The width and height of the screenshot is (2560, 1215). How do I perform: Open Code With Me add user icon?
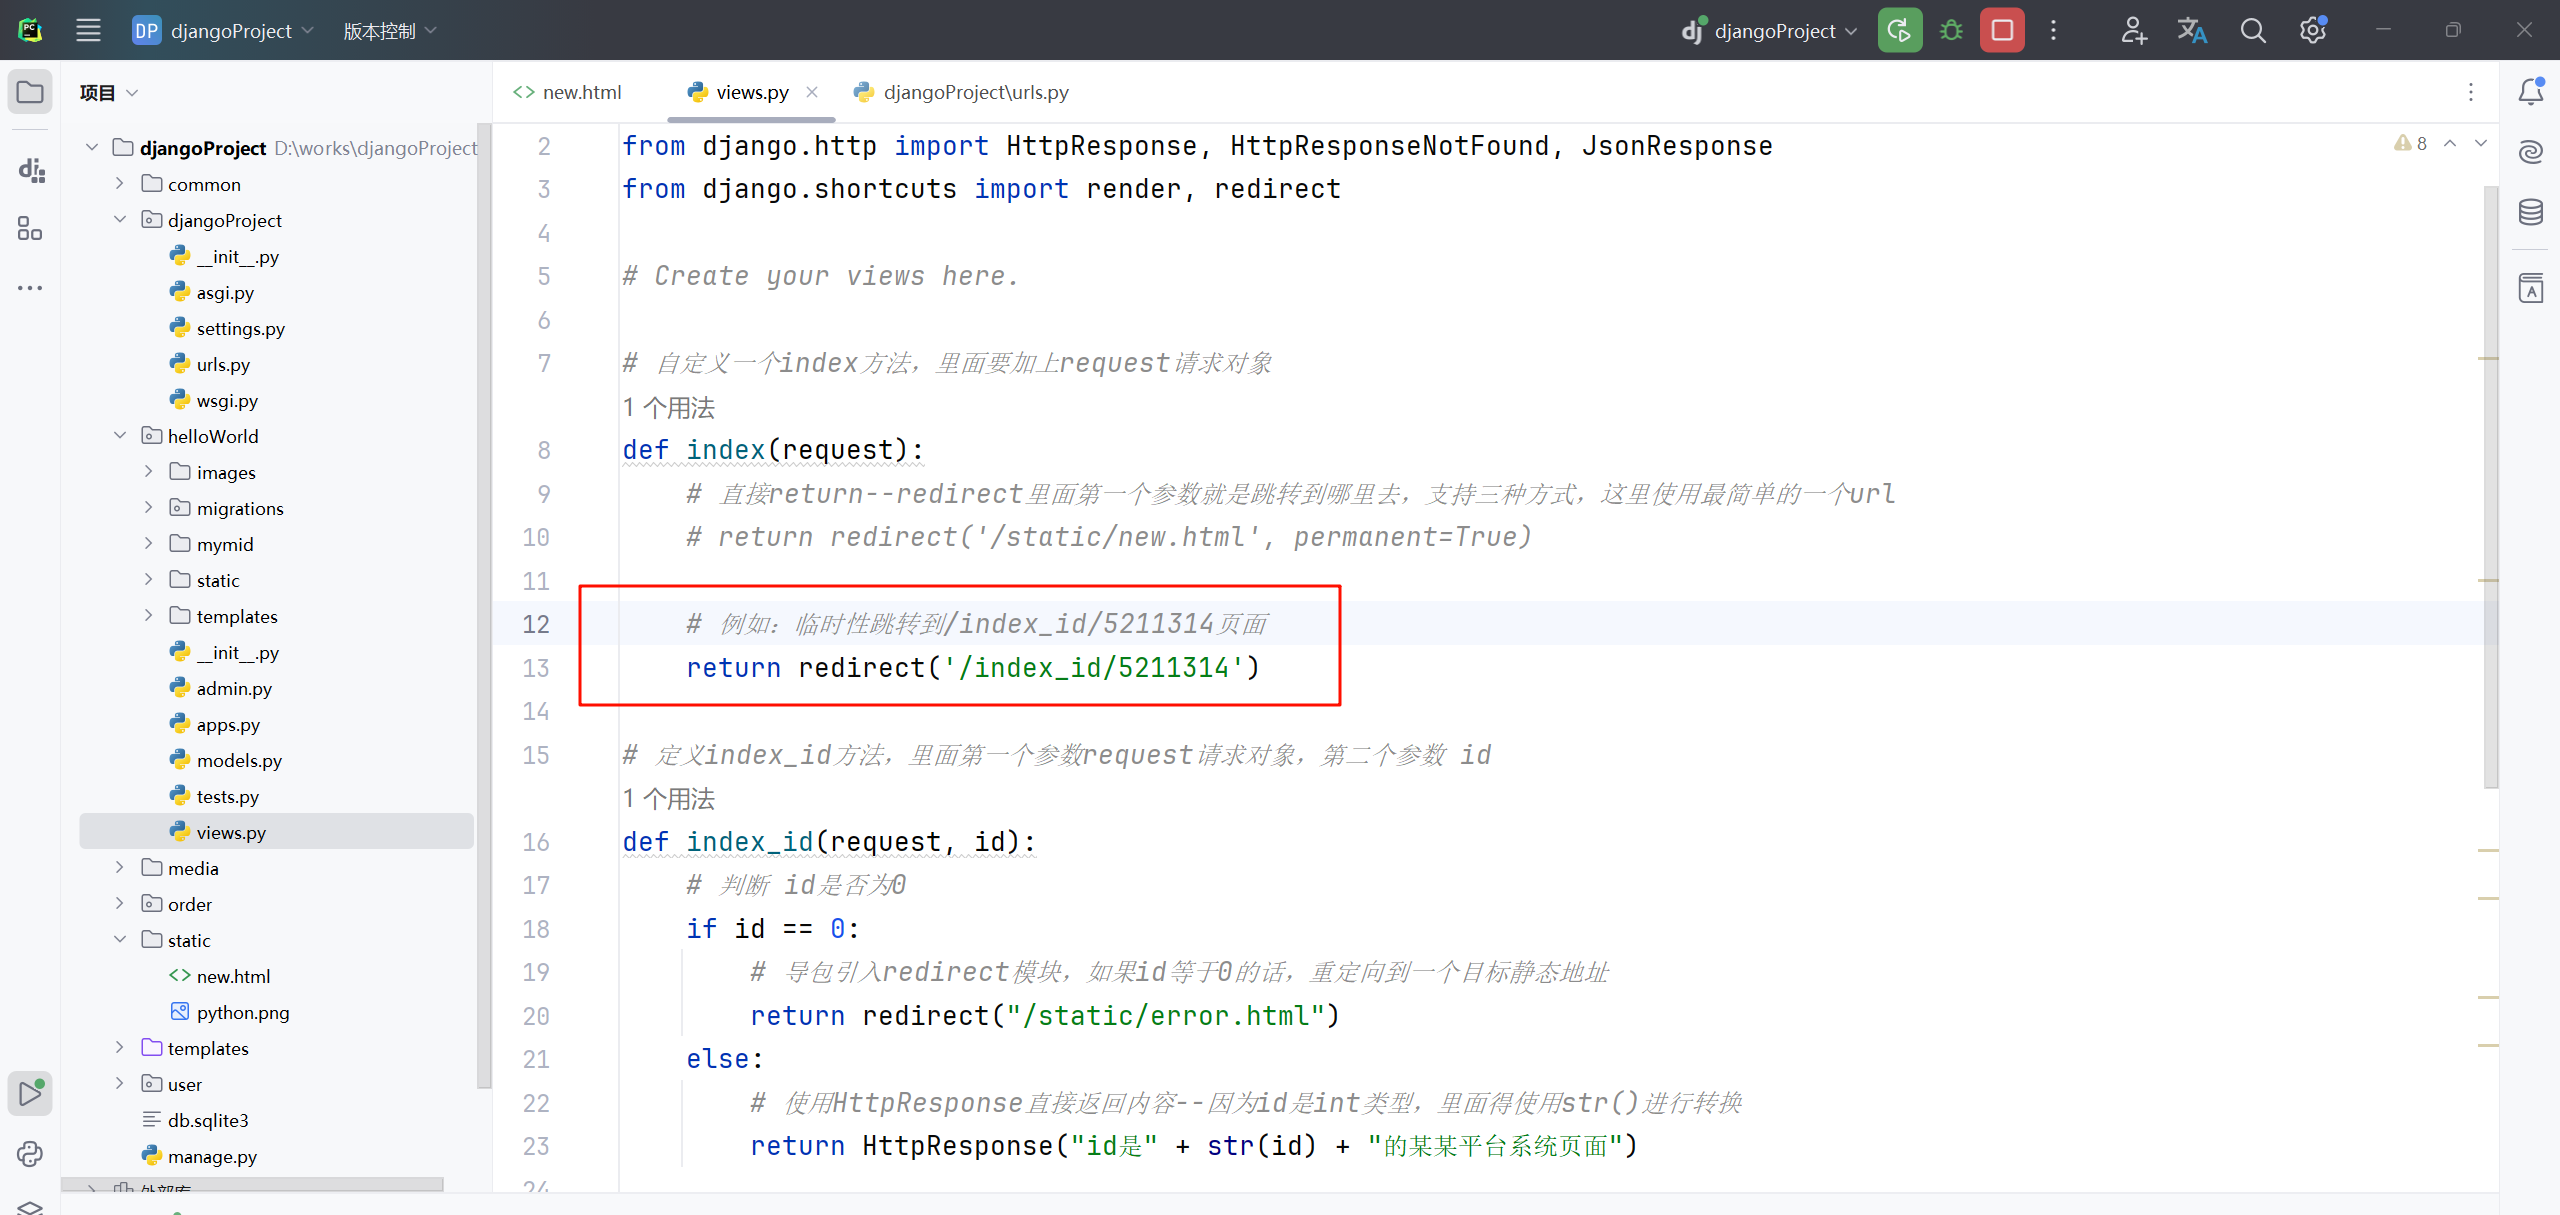tap(2133, 30)
